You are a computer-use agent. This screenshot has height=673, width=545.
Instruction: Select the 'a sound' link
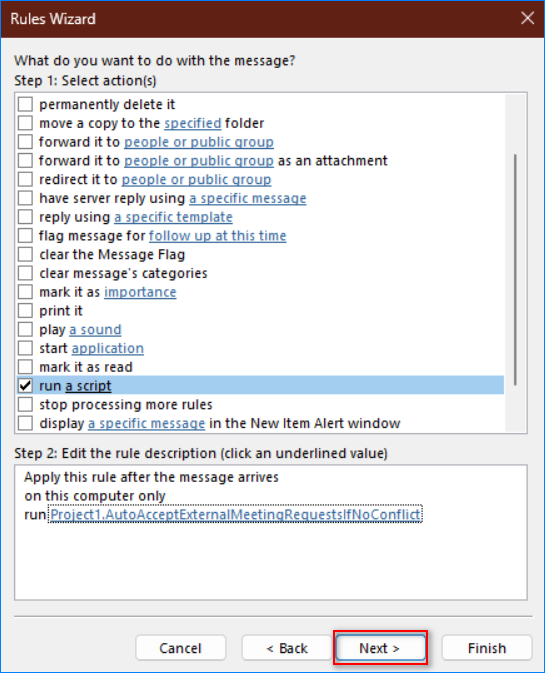coord(95,330)
